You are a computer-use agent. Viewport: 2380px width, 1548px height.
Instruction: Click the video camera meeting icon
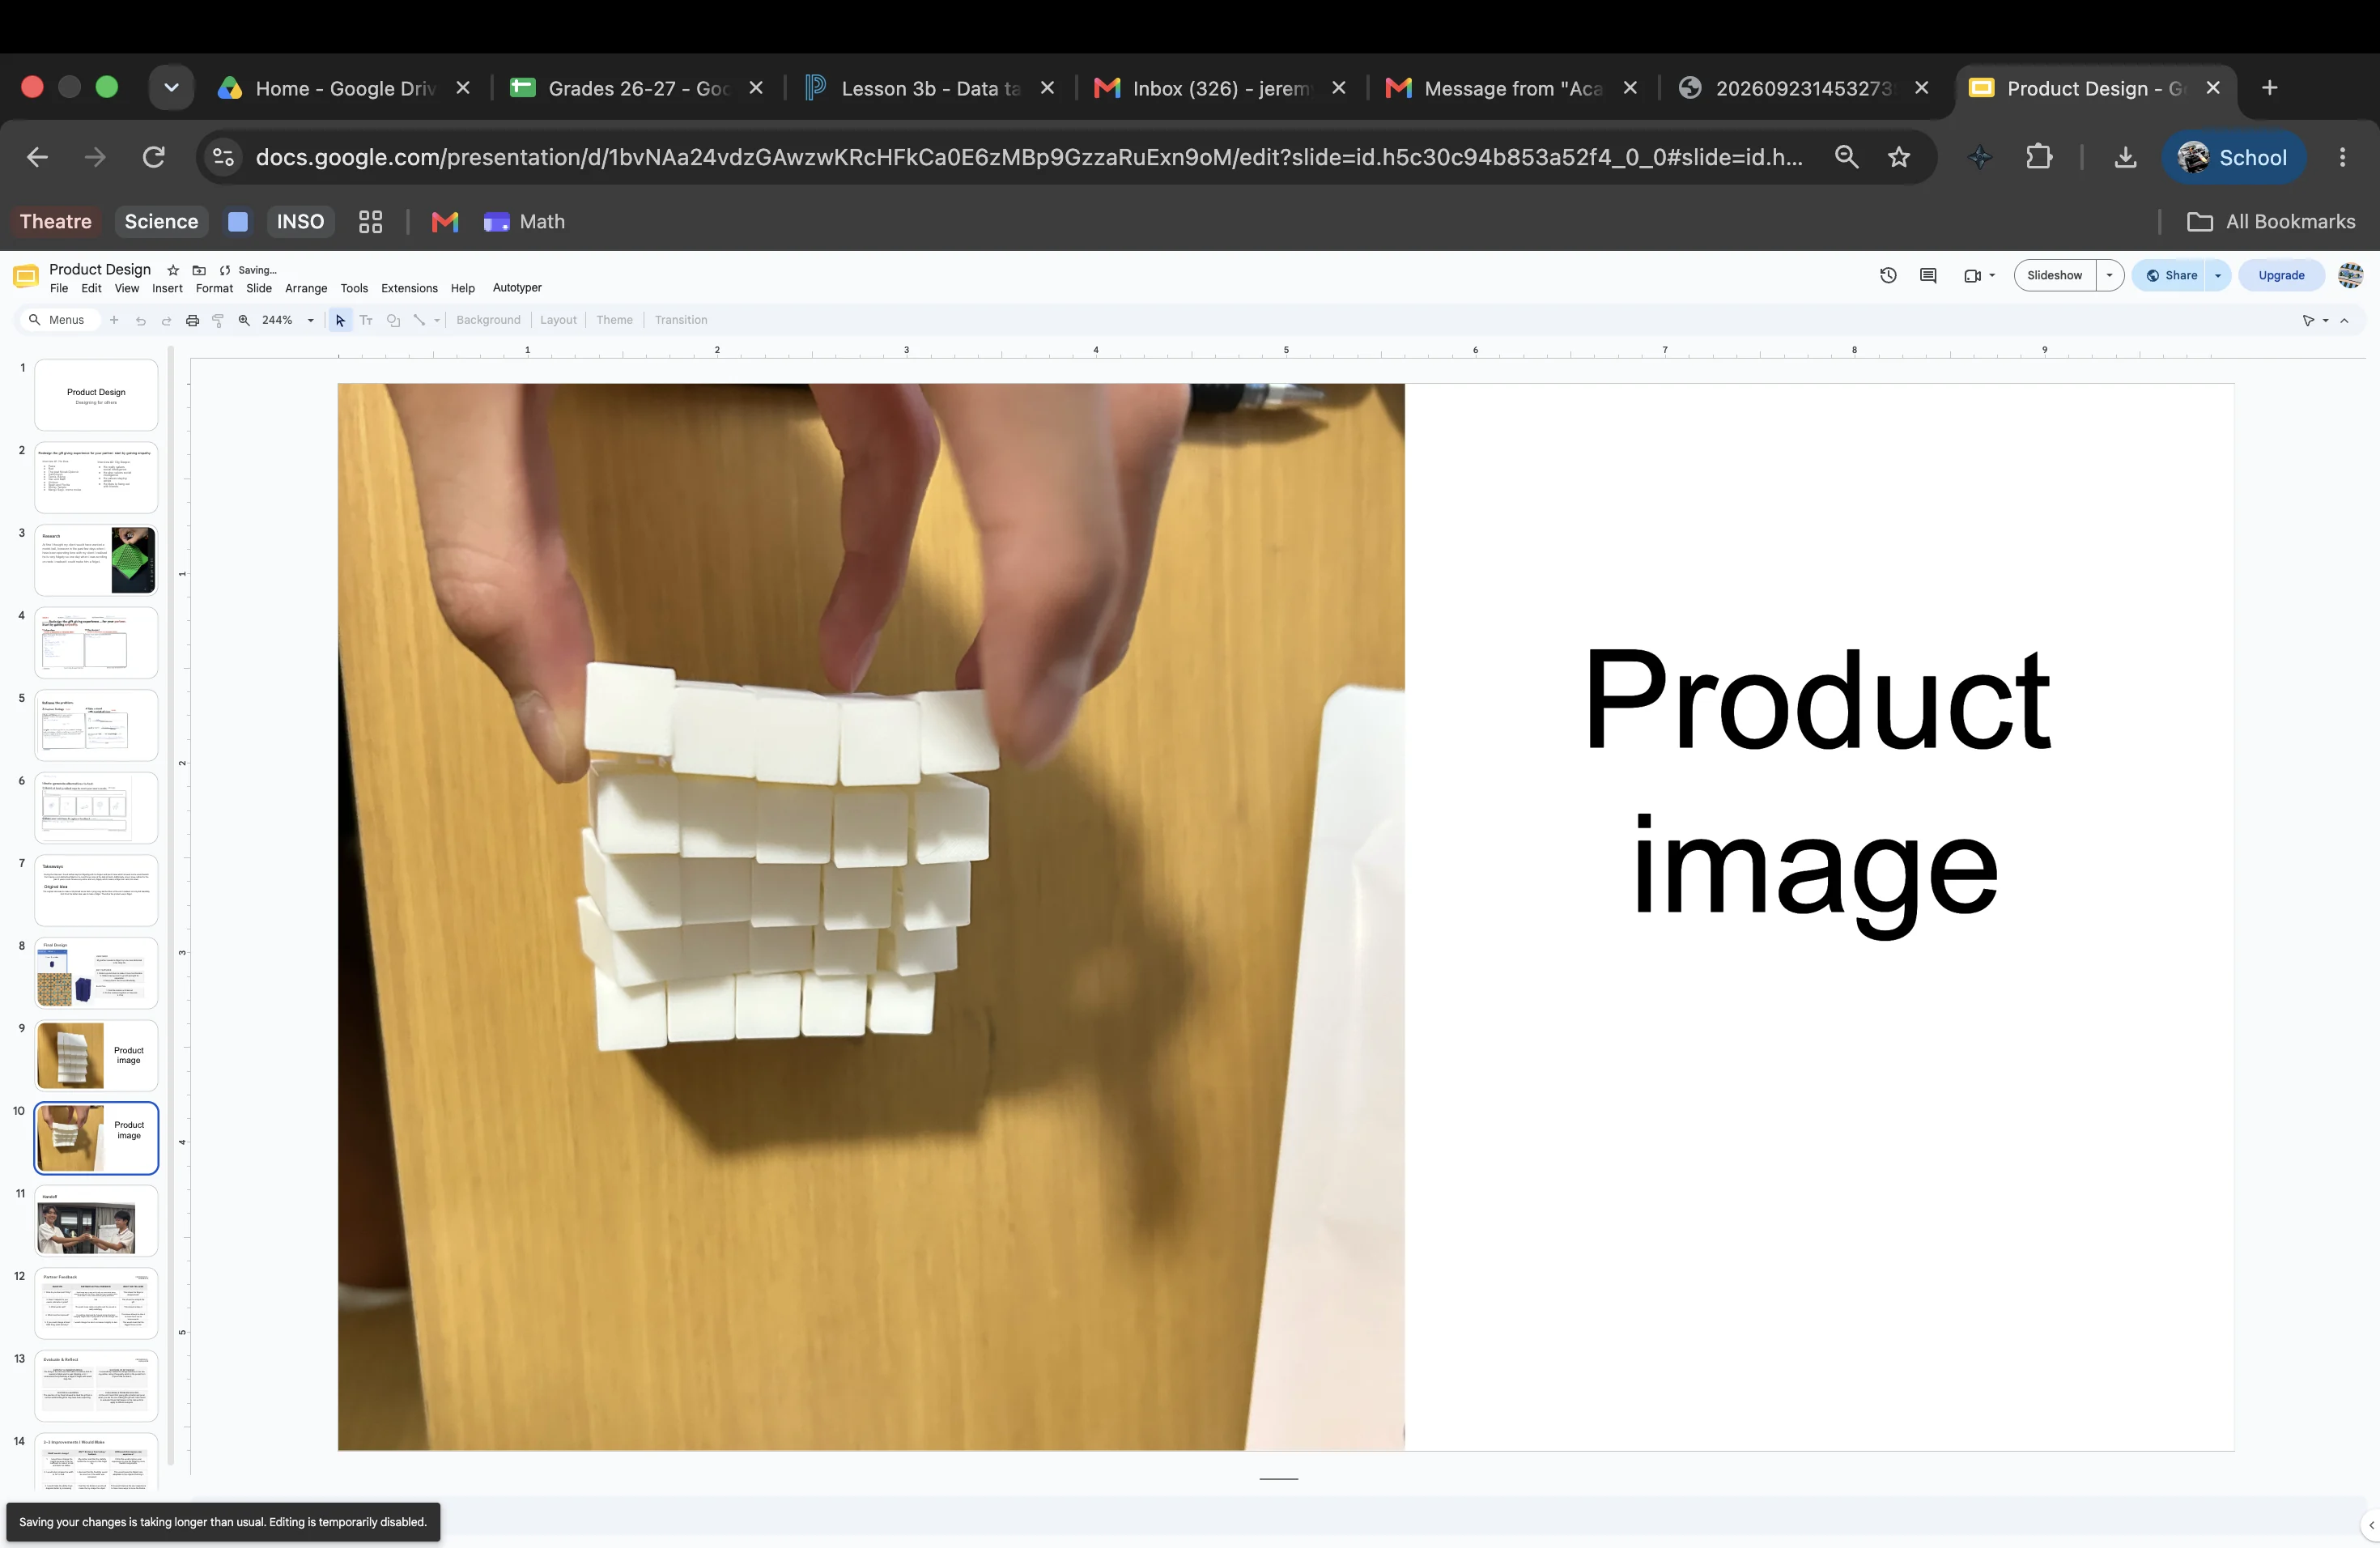(x=1972, y=276)
